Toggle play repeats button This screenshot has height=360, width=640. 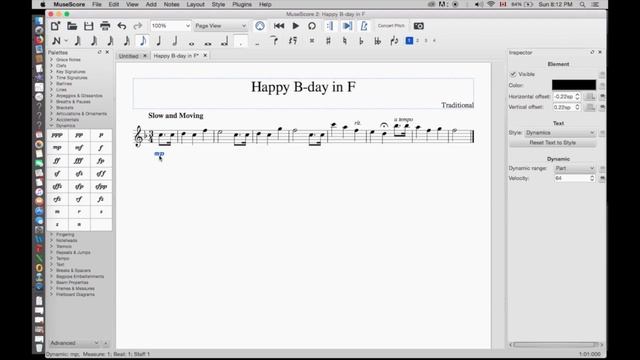(330, 26)
